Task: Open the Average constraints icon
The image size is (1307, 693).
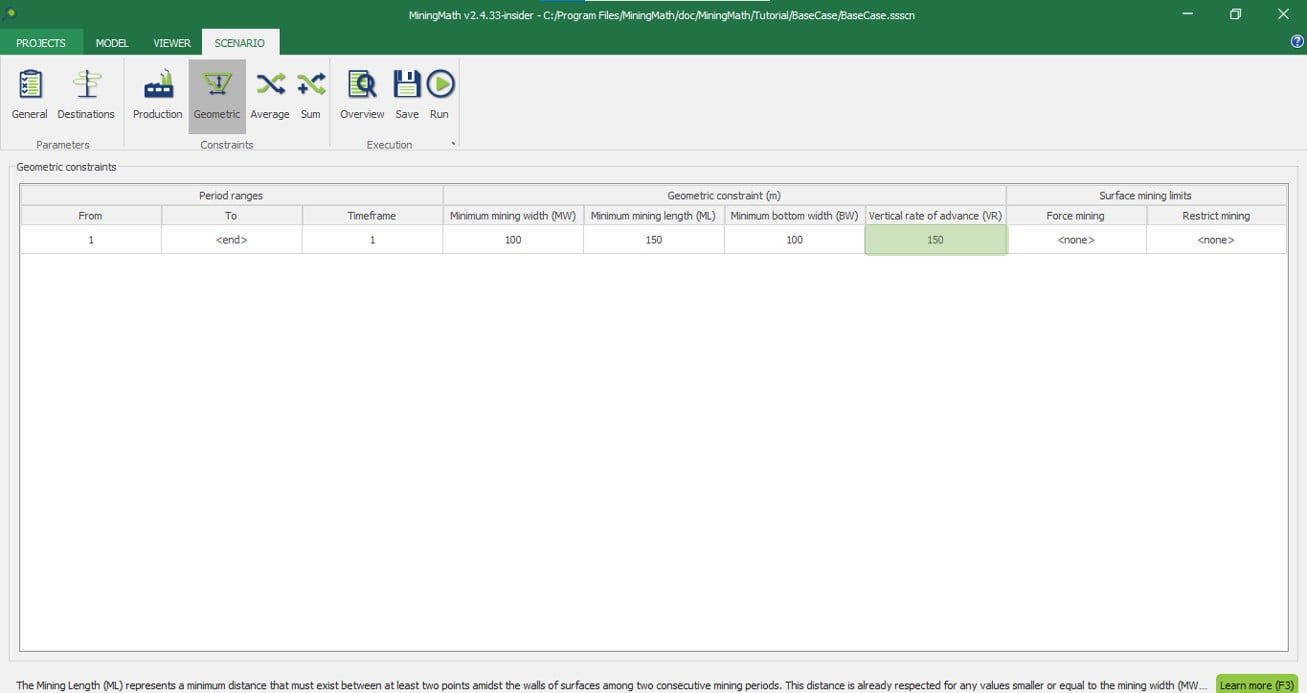Action: pyautogui.click(x=270, y=95)
